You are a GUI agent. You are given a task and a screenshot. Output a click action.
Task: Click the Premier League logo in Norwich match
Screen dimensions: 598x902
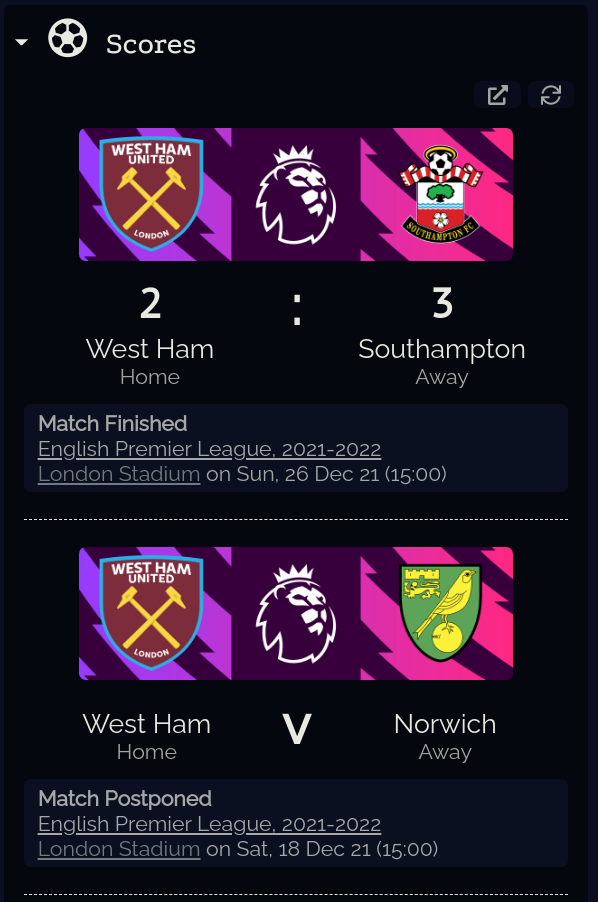[x=296, y=614]
